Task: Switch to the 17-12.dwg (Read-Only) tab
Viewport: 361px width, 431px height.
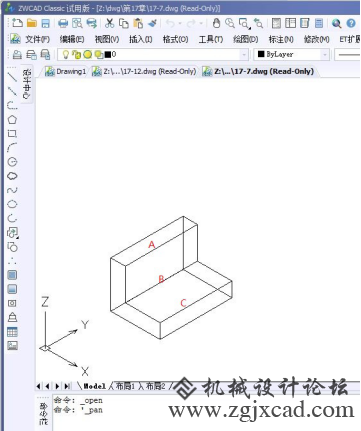Action: coord(144,71)
